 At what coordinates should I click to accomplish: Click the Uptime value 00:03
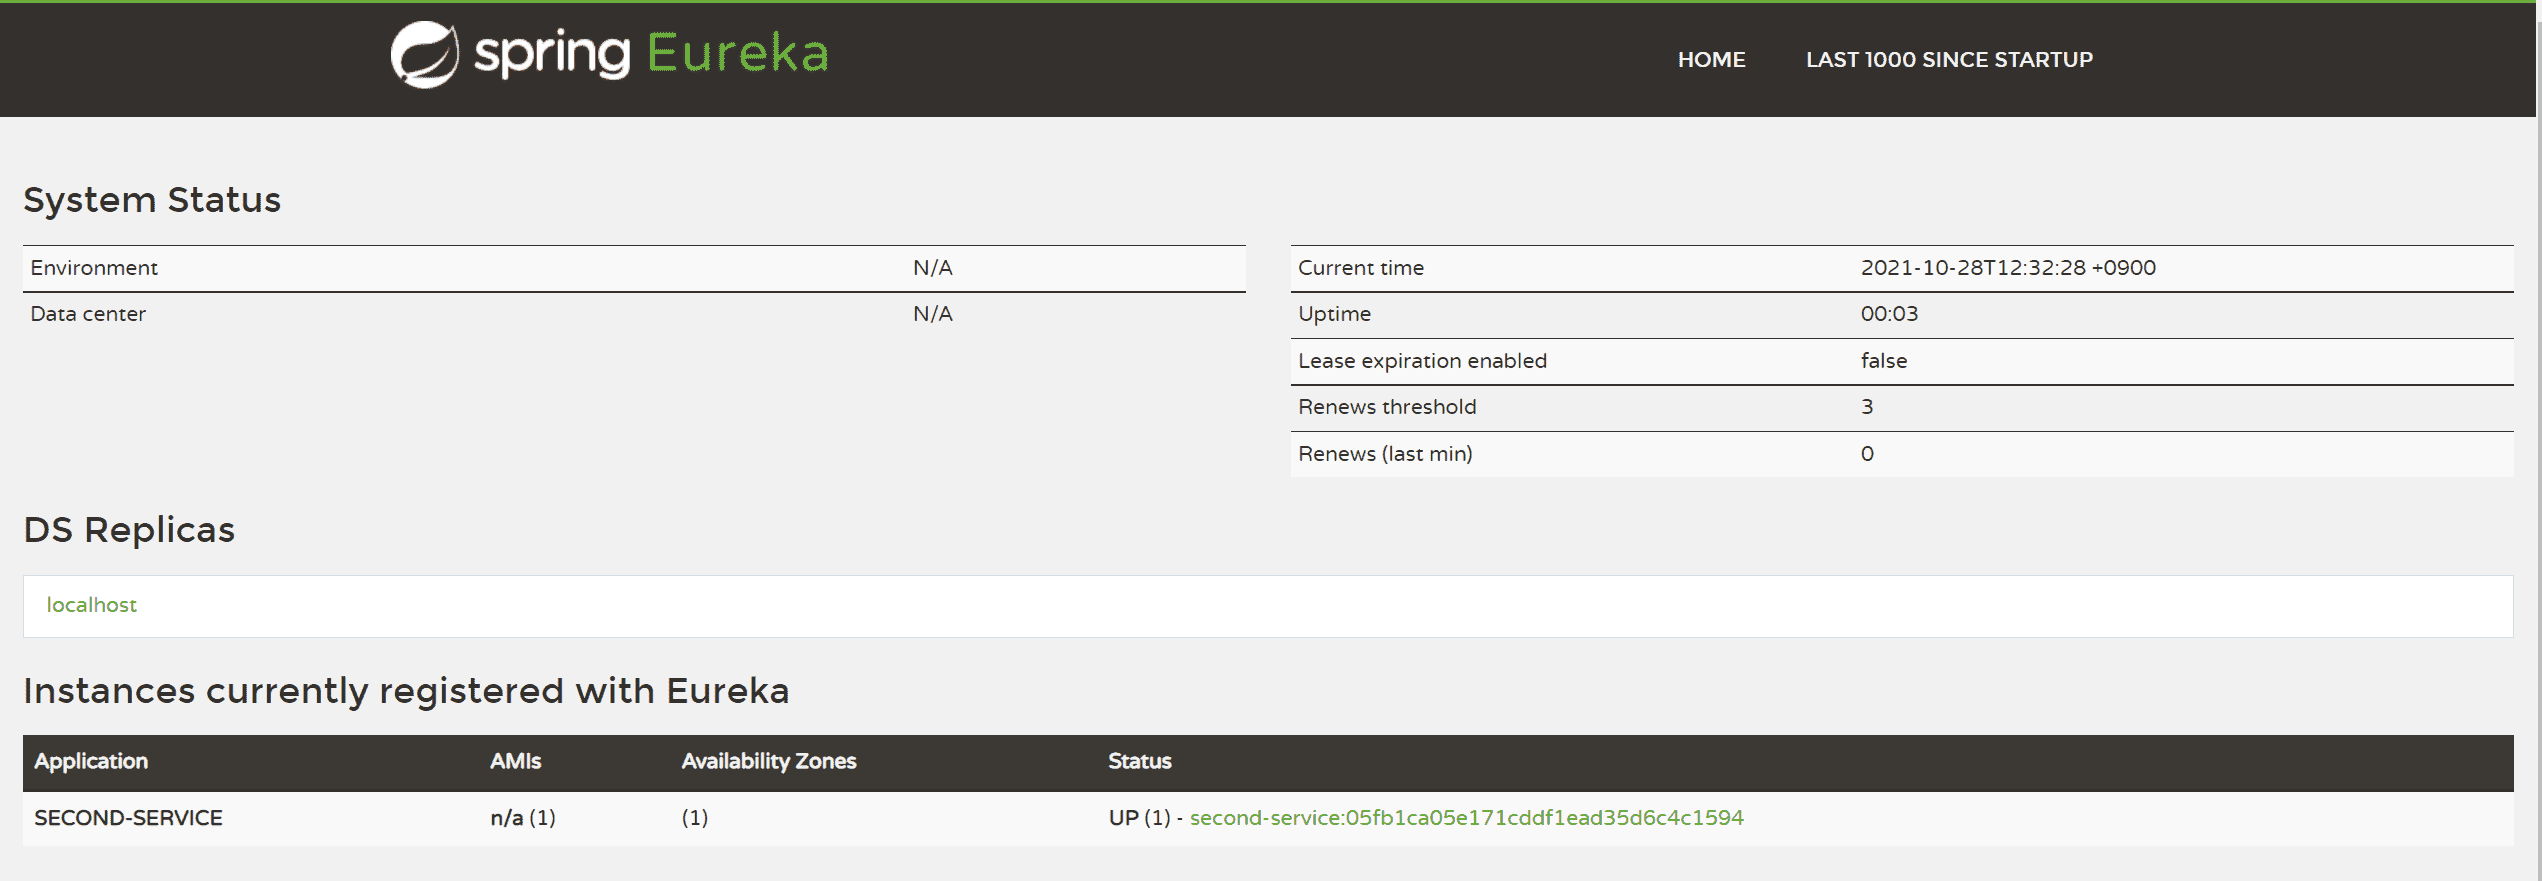1889,314
